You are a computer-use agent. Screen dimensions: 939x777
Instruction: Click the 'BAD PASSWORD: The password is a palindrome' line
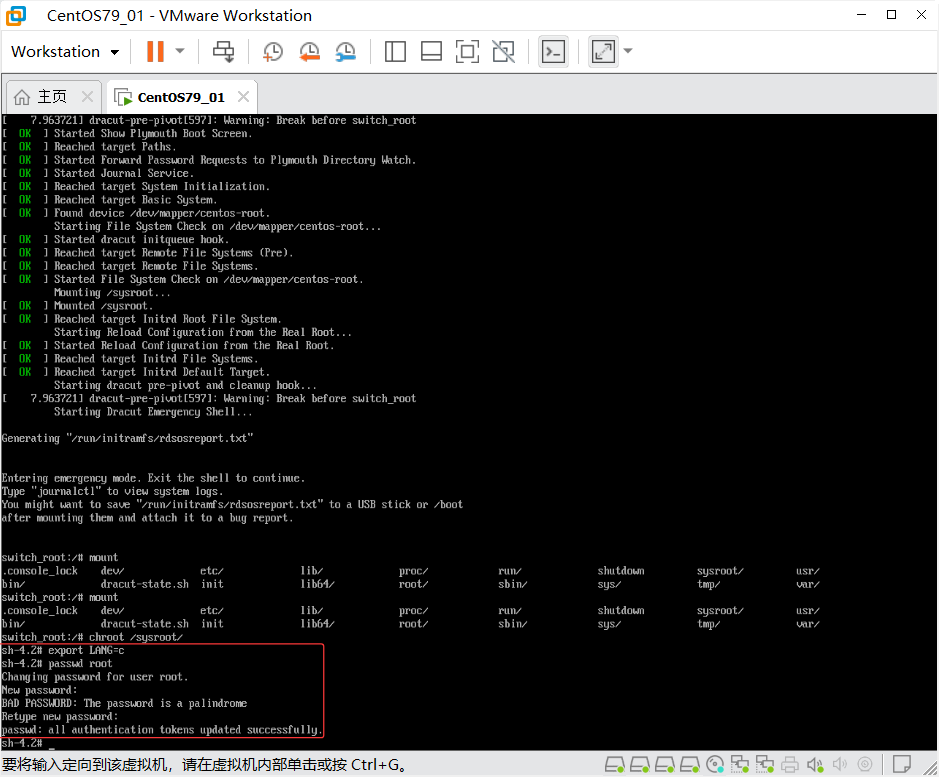point(124,703)
